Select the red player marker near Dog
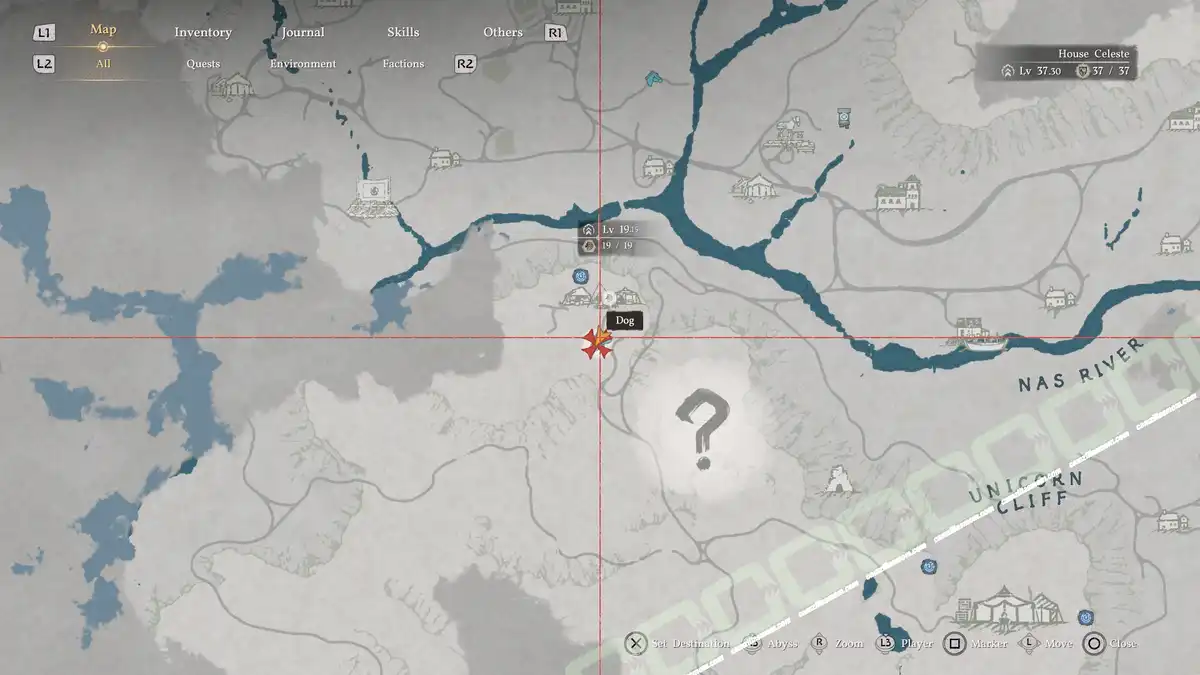 (x=597, y=343)
